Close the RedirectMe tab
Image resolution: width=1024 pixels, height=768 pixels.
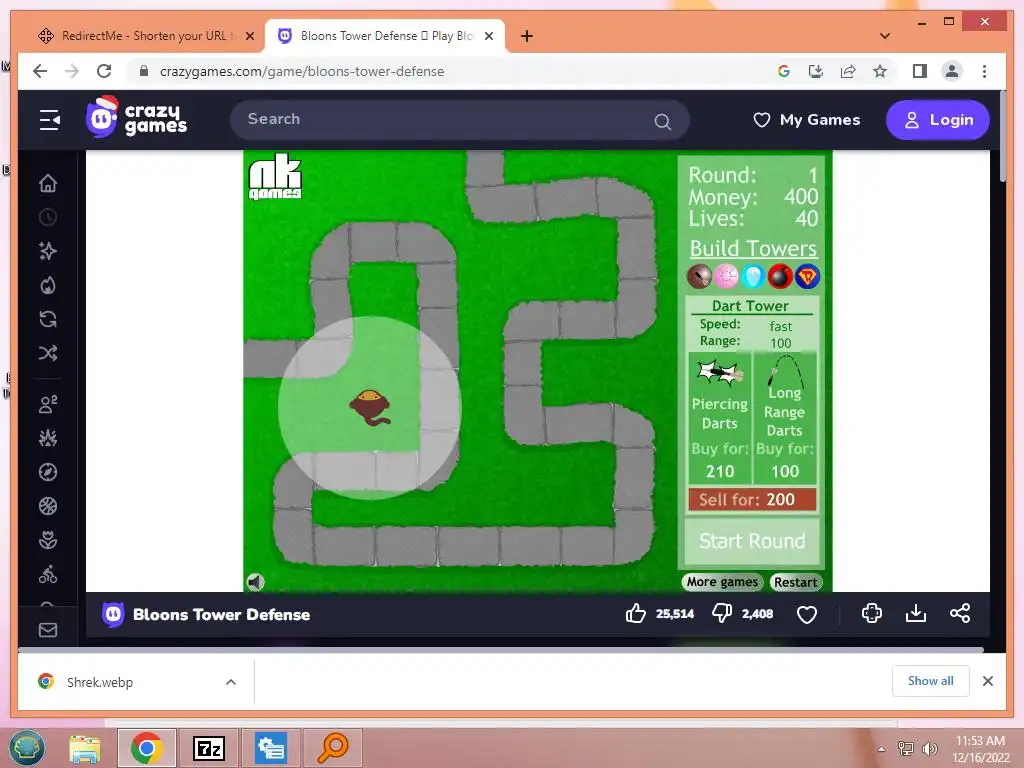[x=249, y=36]
